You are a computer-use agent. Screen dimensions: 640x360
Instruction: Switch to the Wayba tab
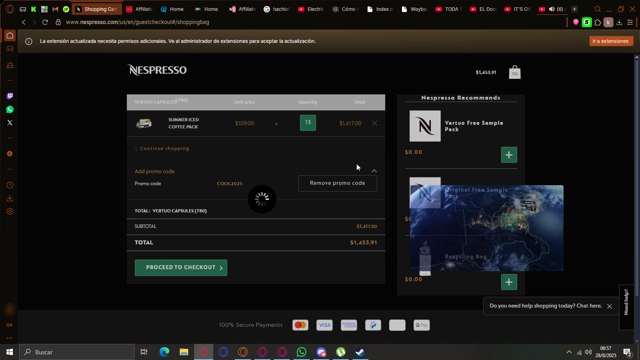coord(413,9)
